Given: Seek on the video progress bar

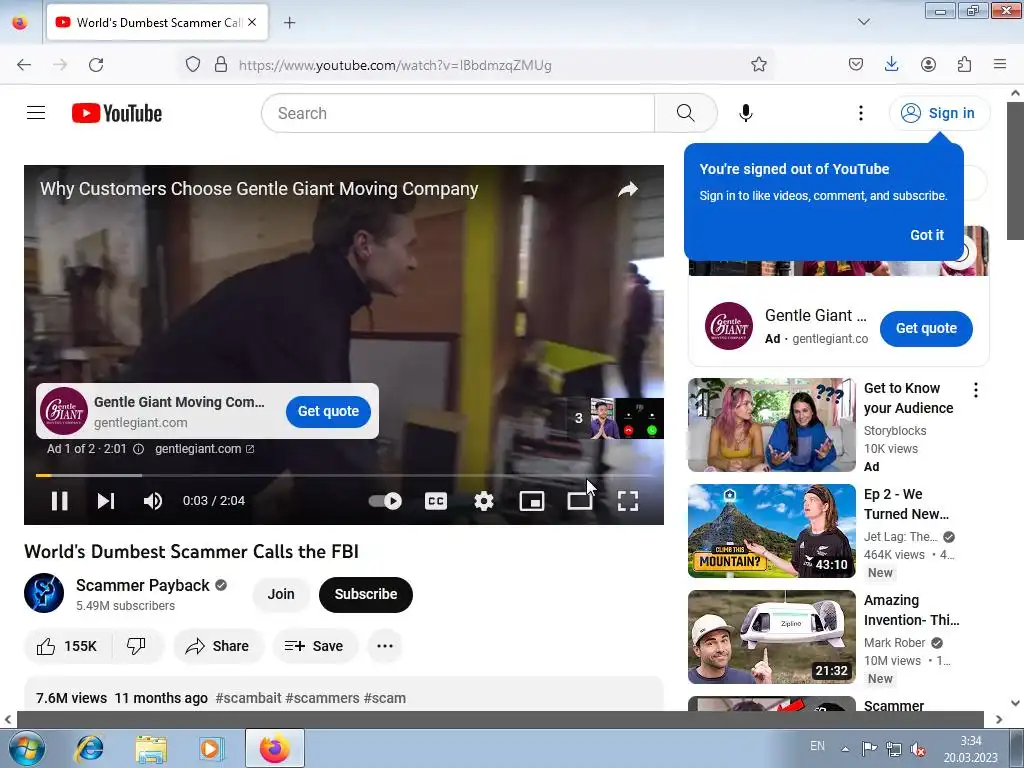Looking at the screenshot, I should [x=344, y=475].
